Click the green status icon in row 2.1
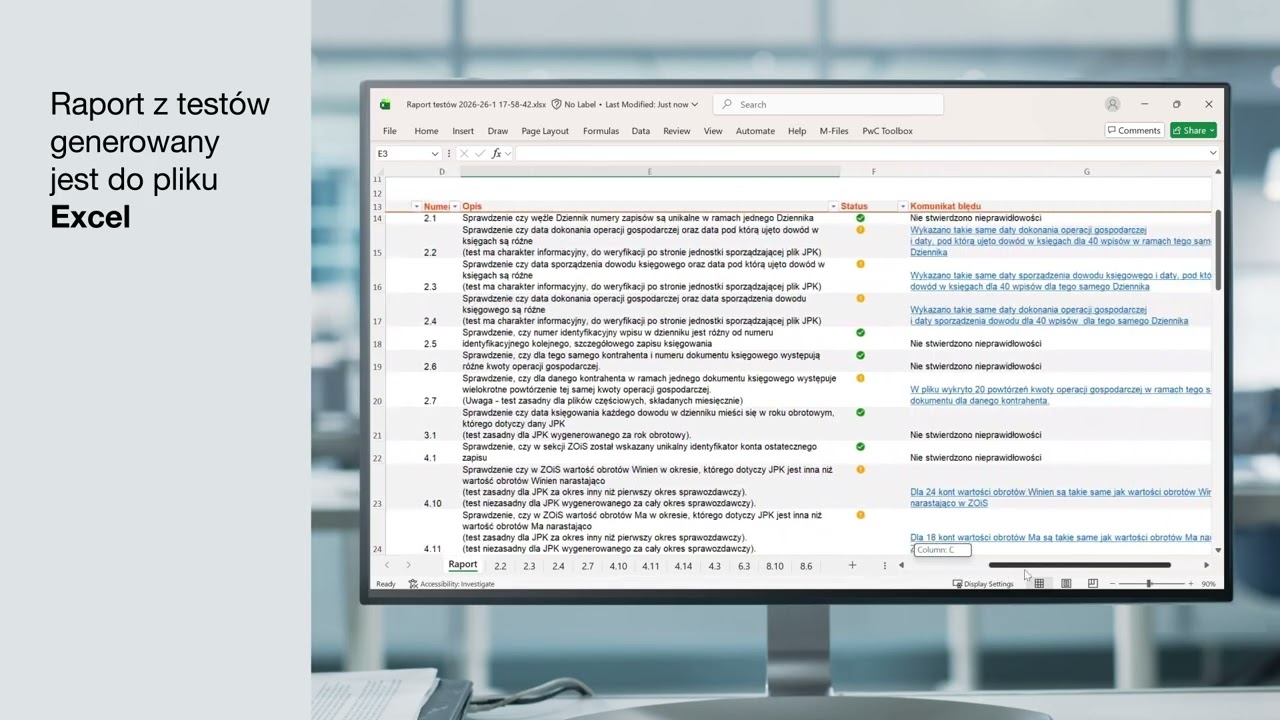This screenshot has width=1280, height=720. [860, 217]
